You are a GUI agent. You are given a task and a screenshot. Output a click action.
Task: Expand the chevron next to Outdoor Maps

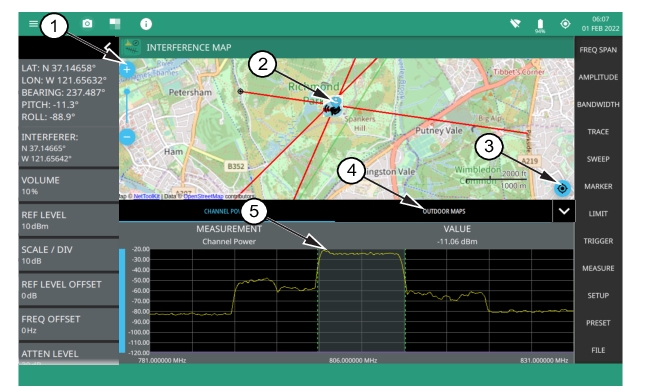[x=564, y=211]
